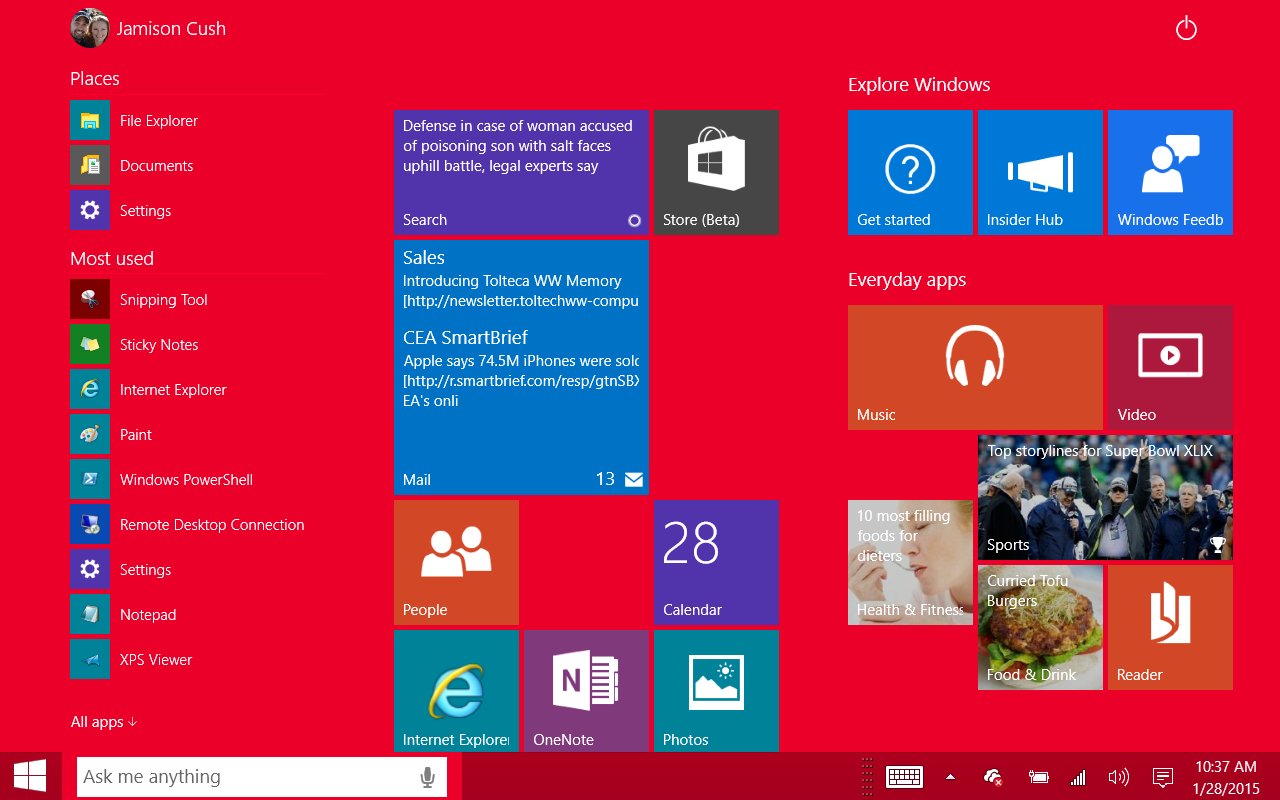Screen dimensions: 1280x800
Task: Open the Windows Feedback tile
Action: click(1170, 172)
